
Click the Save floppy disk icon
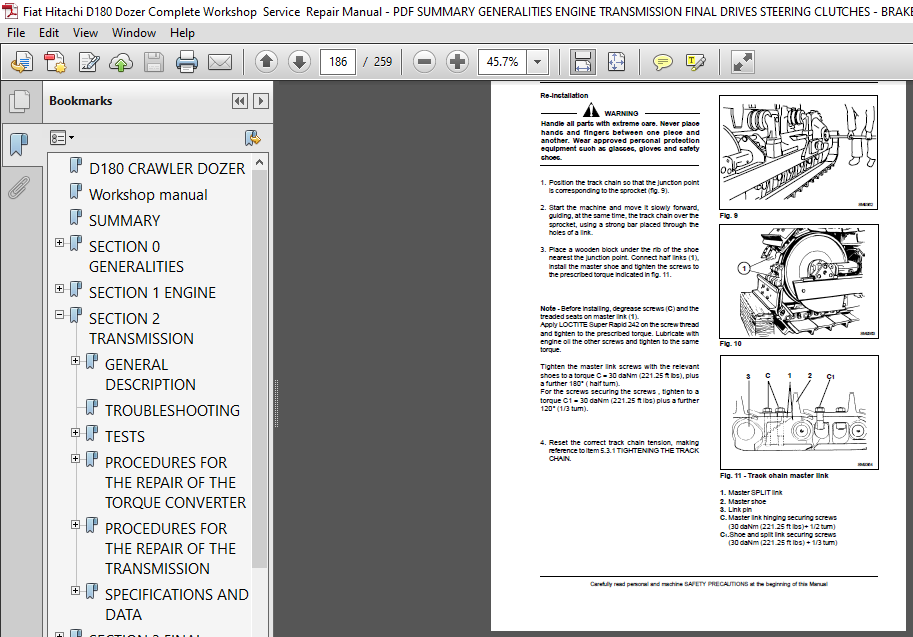[154, 62]
